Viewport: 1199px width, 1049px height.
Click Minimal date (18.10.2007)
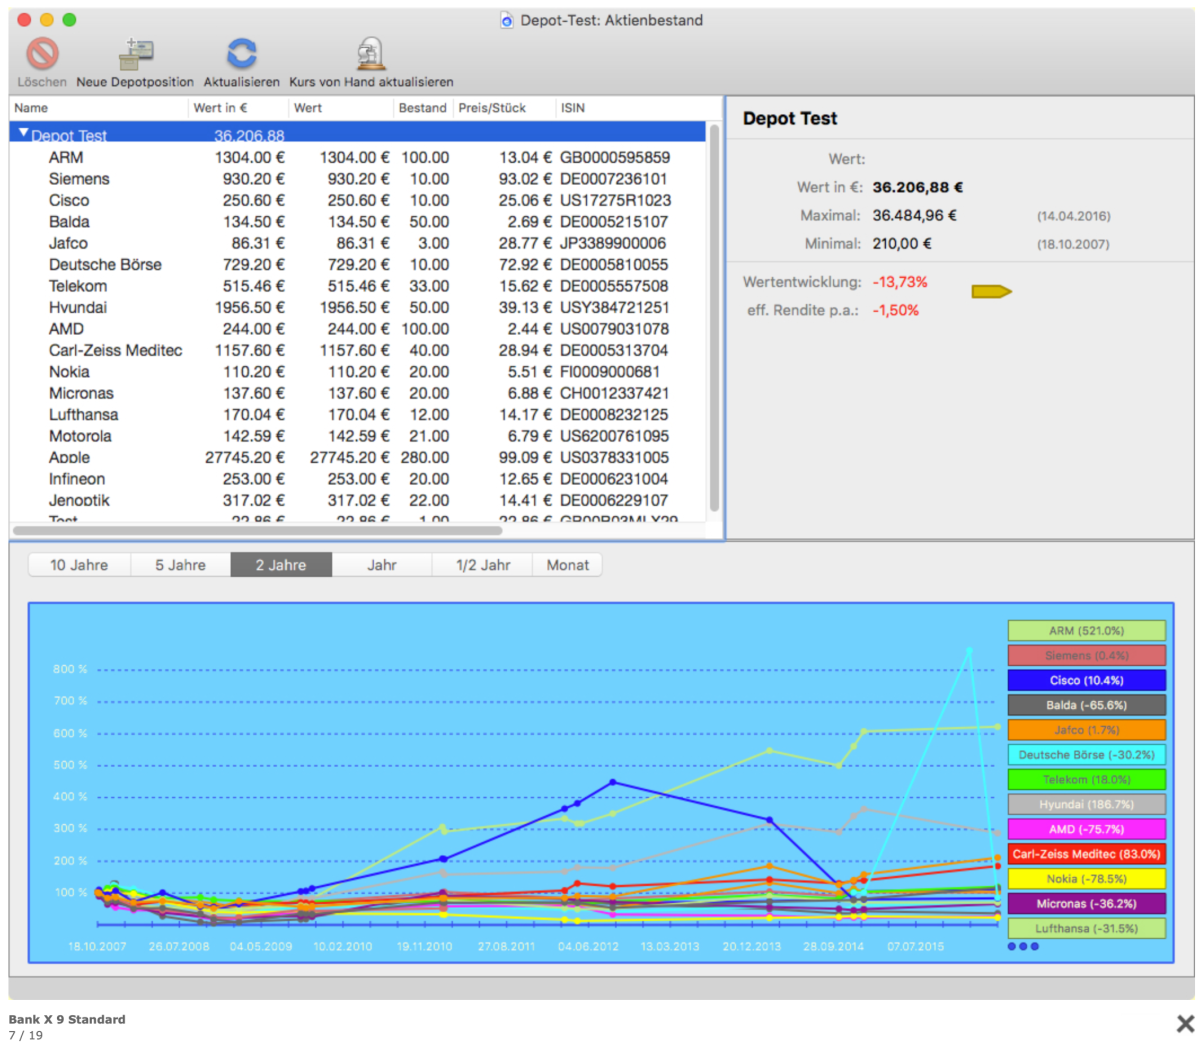point(1073,245)
